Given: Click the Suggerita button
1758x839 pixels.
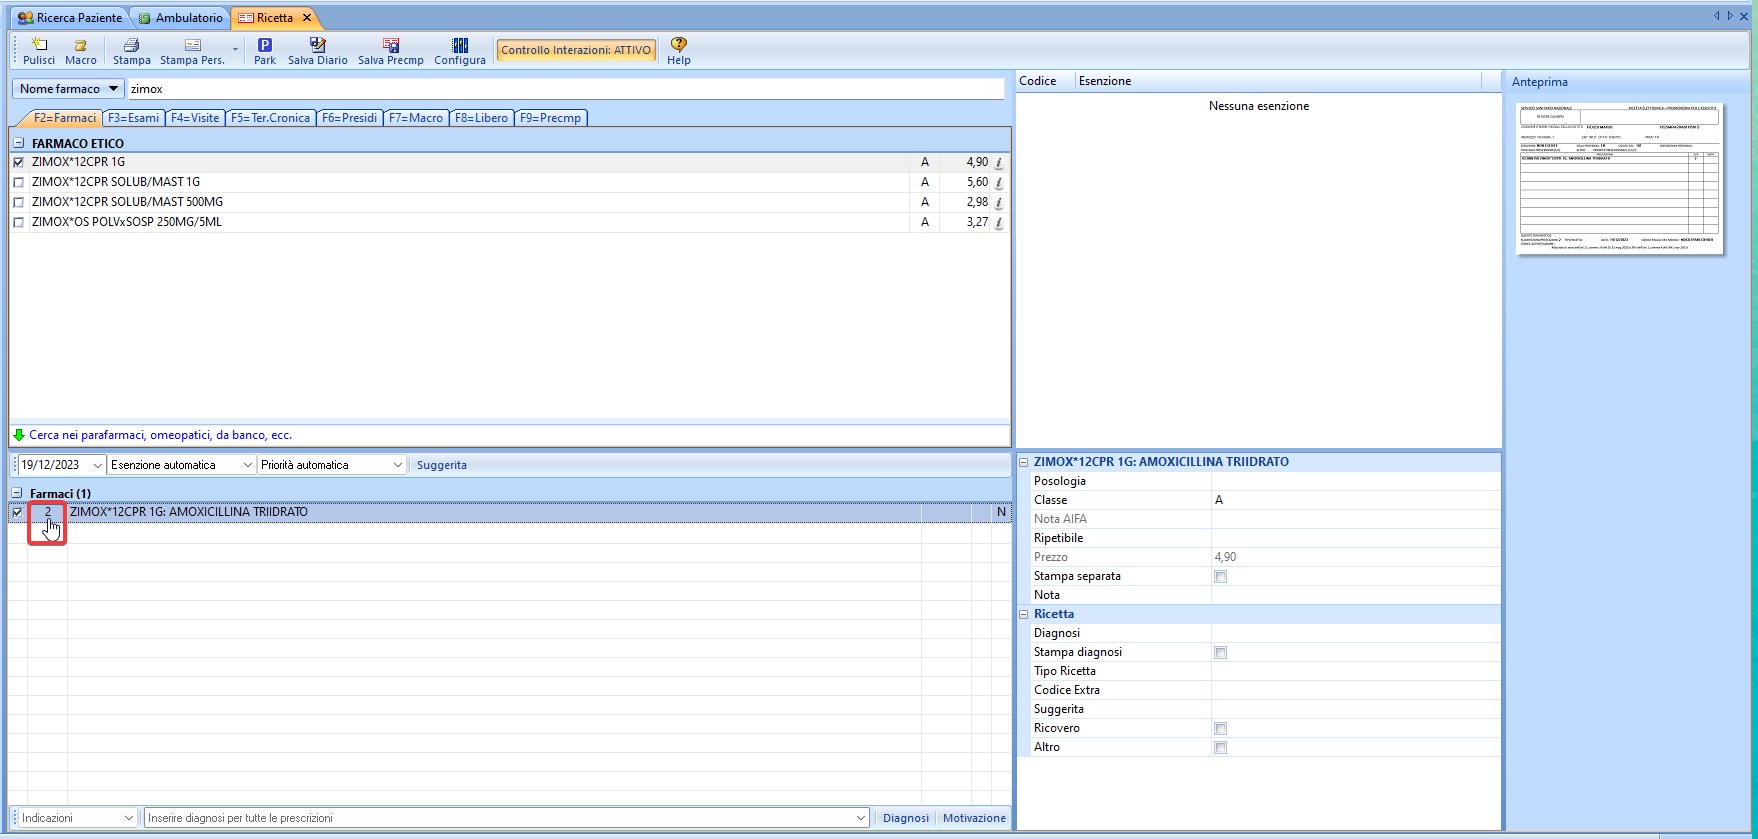Looking at the screenshot, I should [x=442, y=465].
